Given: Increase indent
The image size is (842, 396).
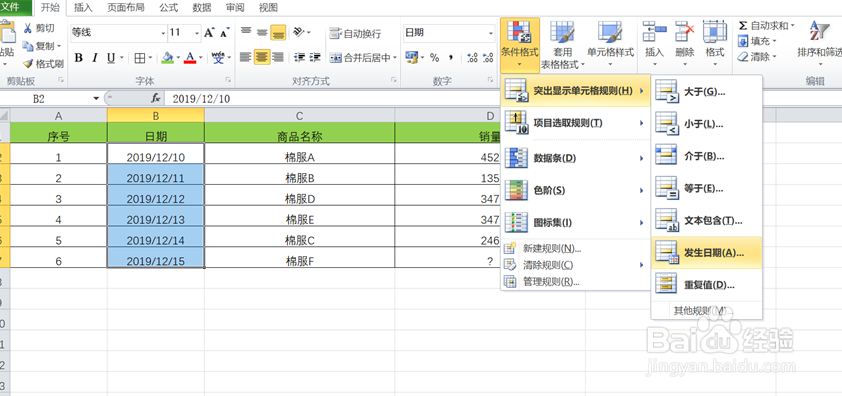Looking at the screenshot, I should coord(315,57).
